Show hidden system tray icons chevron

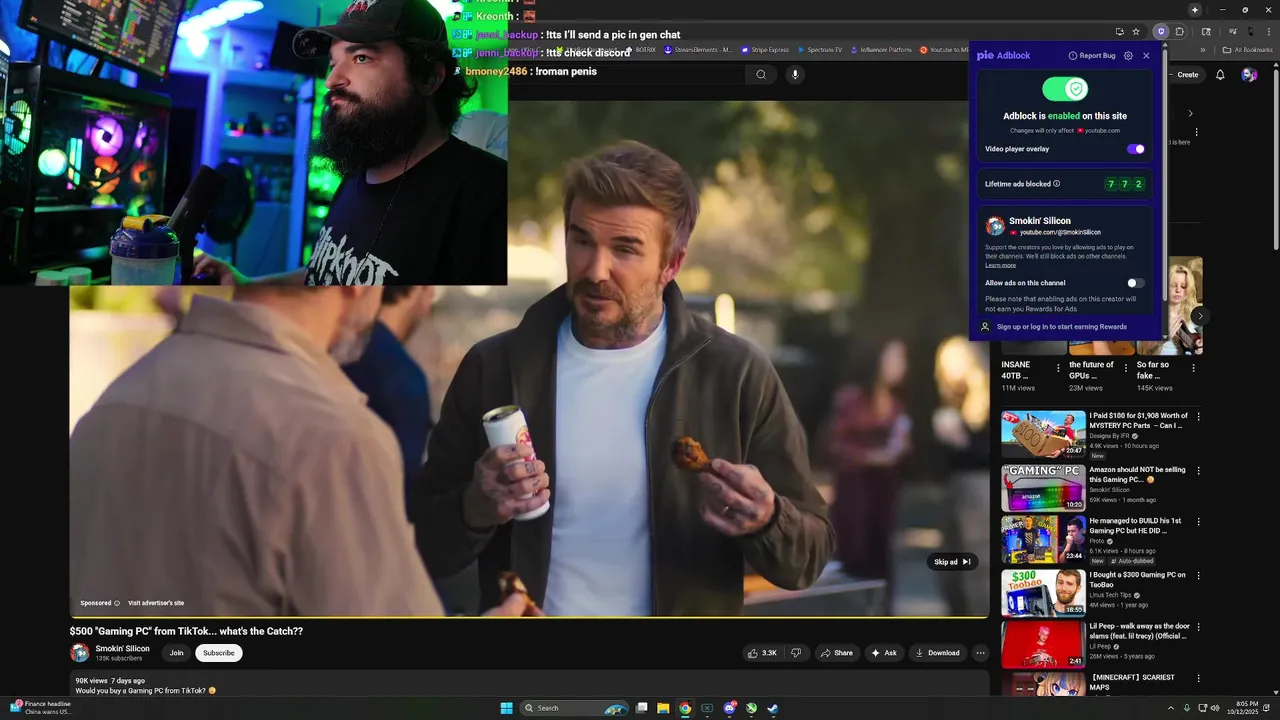coord(1171,708)
